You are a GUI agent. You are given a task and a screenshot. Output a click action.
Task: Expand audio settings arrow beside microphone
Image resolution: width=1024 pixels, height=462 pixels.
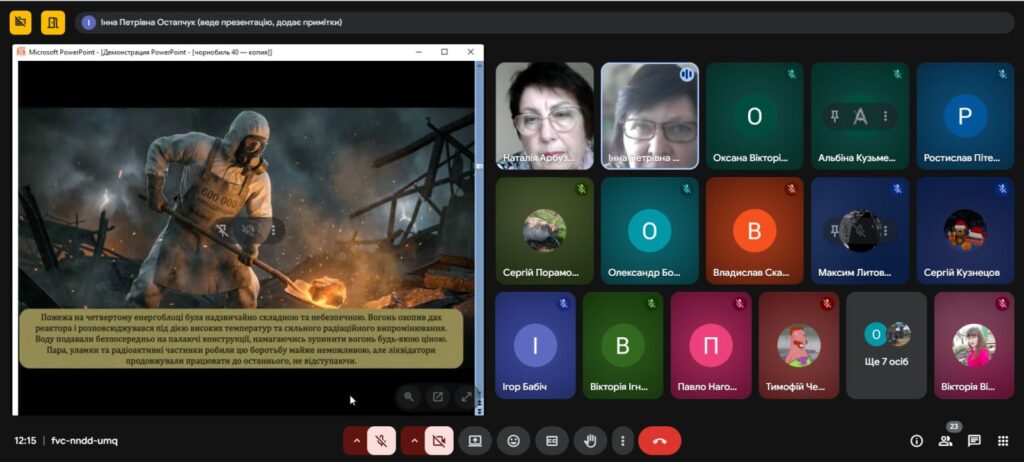[354, 440]
